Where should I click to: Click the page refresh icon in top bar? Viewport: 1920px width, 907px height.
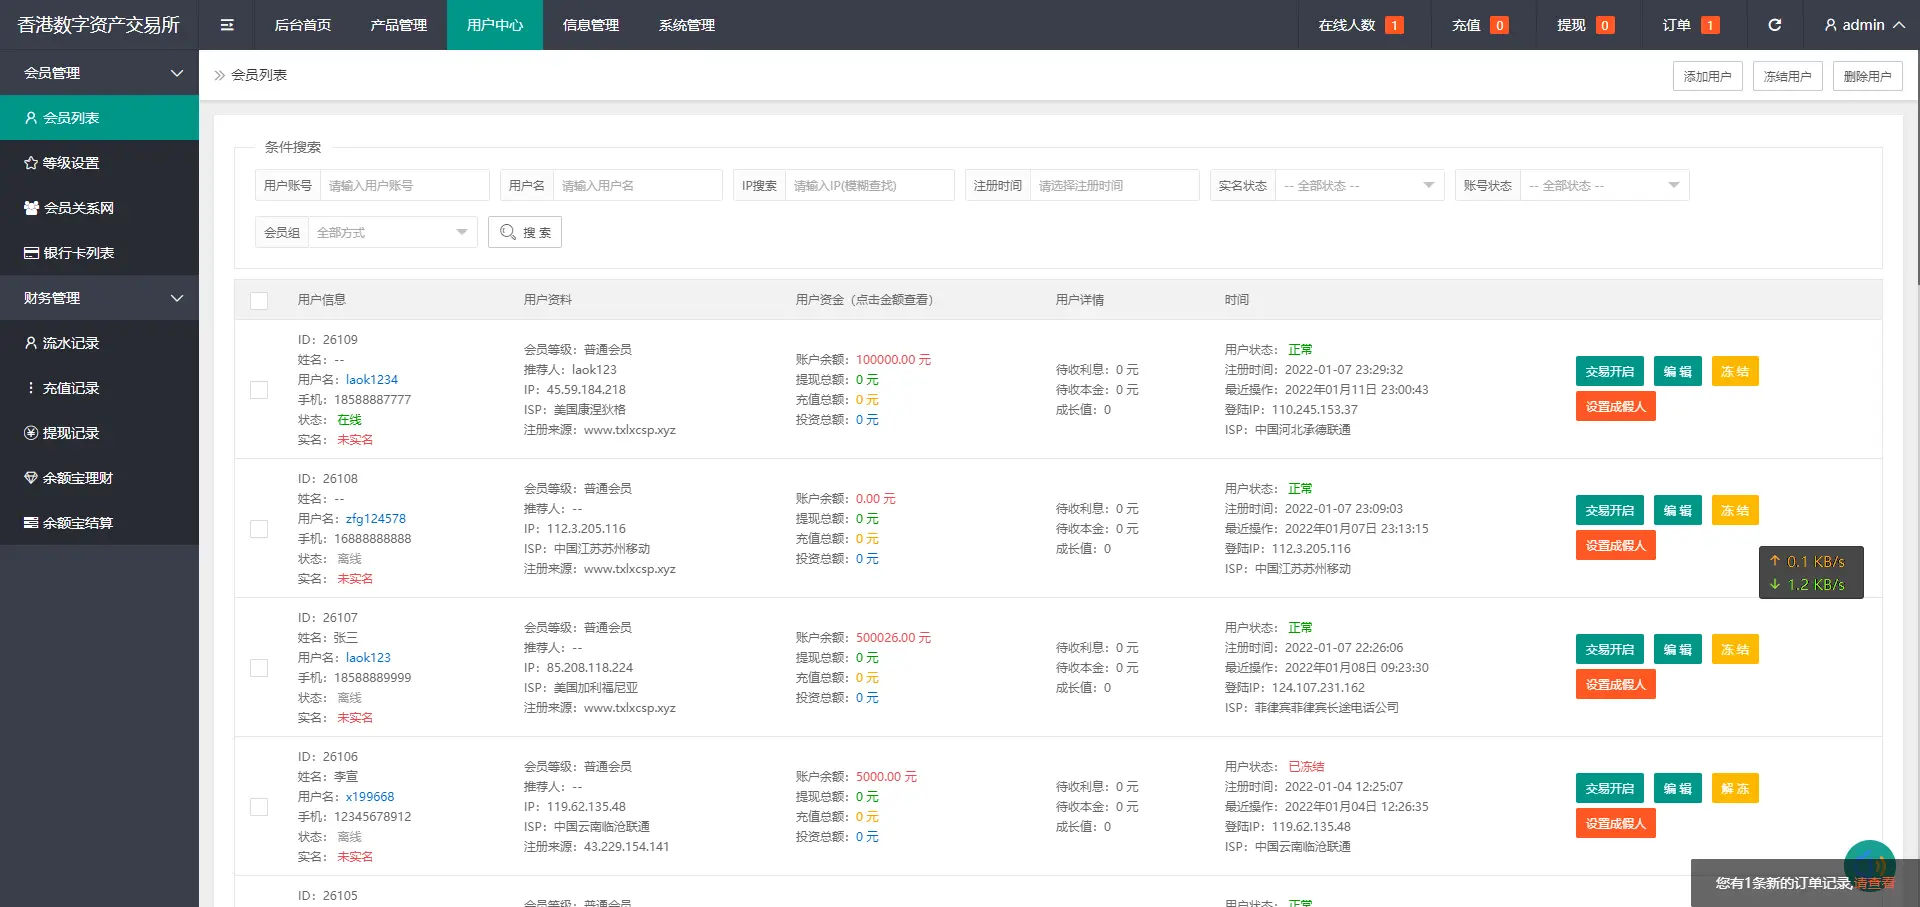[x=1775, y=25]
